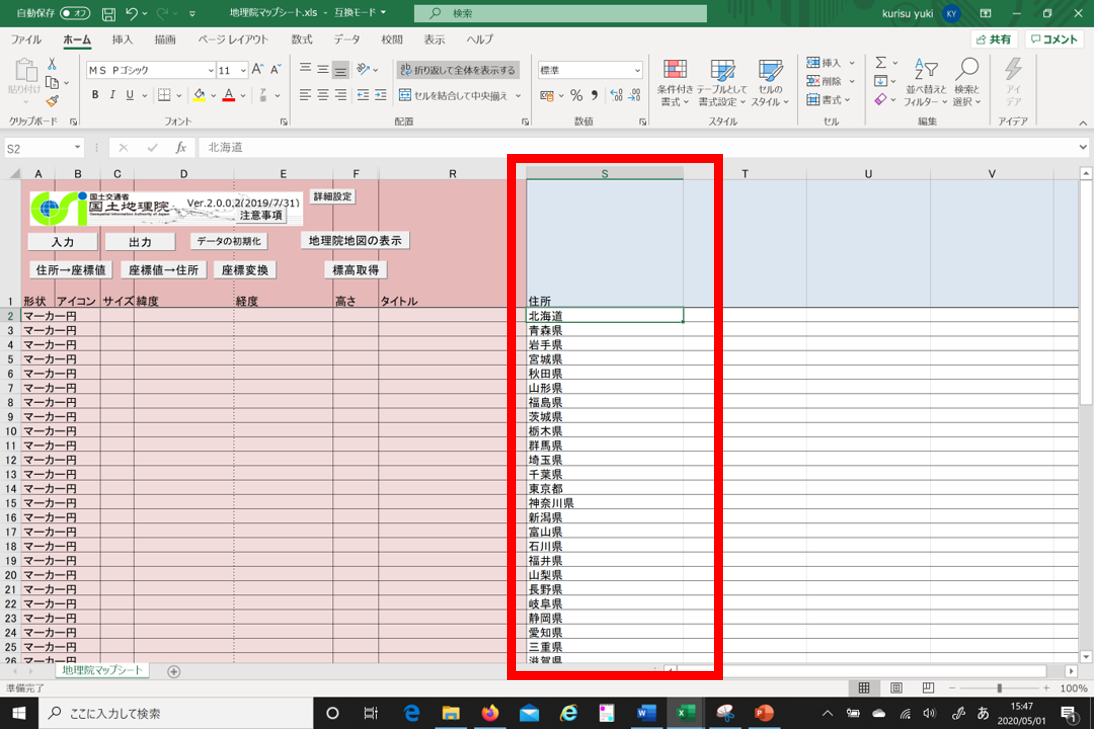Open Conditional Formatting menu

tap(675, 83)
